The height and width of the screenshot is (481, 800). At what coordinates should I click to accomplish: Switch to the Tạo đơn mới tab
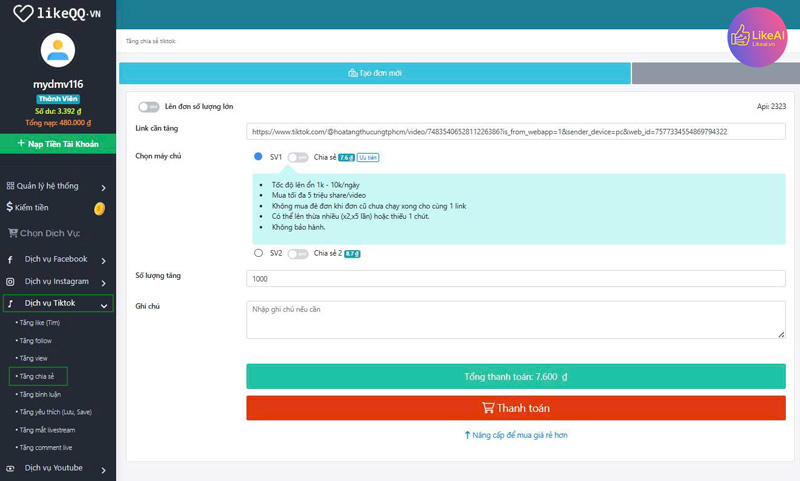[x=375, y=73]
